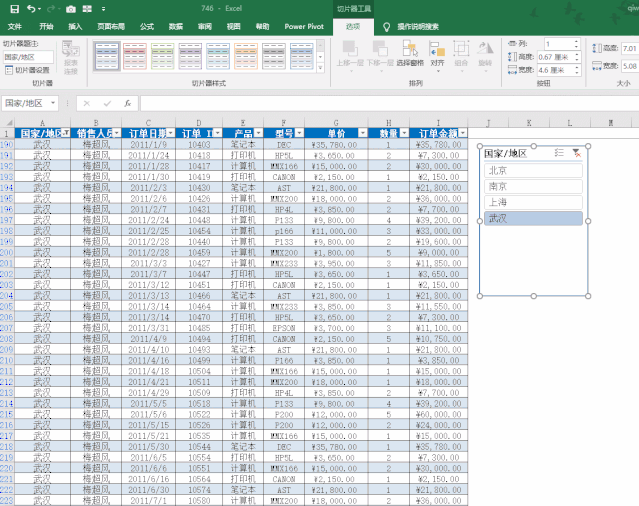Click the camera icon in quick access toolbar
639x506 pixels.
coord(71,8)
